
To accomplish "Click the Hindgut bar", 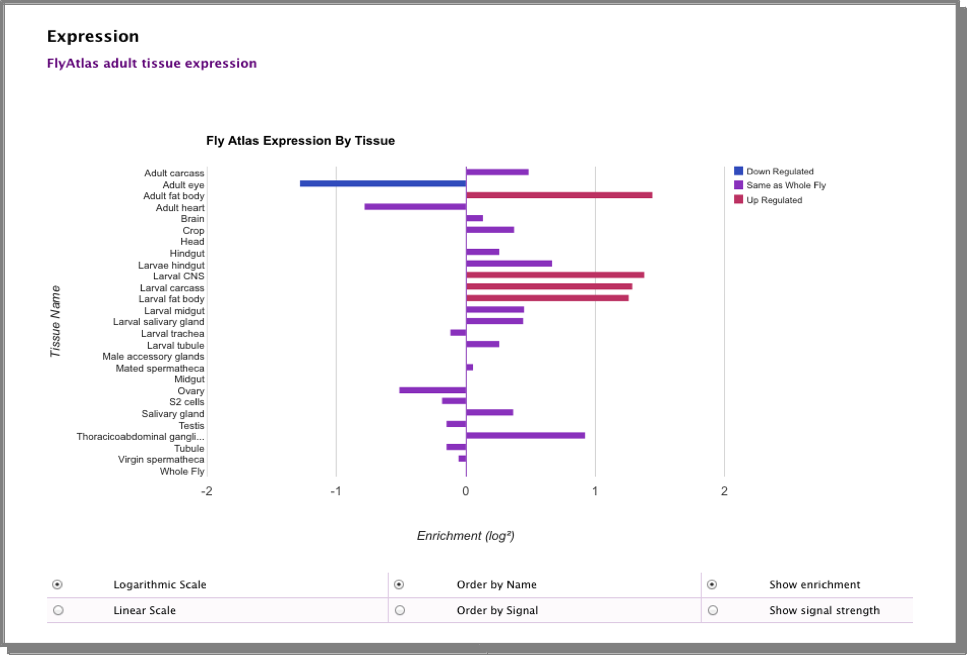I will pos(482,252).
